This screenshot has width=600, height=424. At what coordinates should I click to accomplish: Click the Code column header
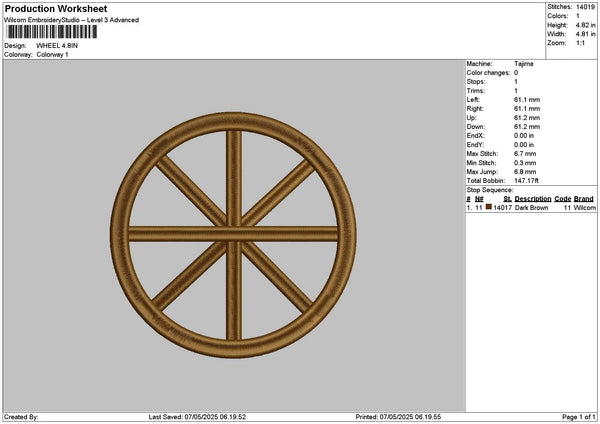[563, 199]
